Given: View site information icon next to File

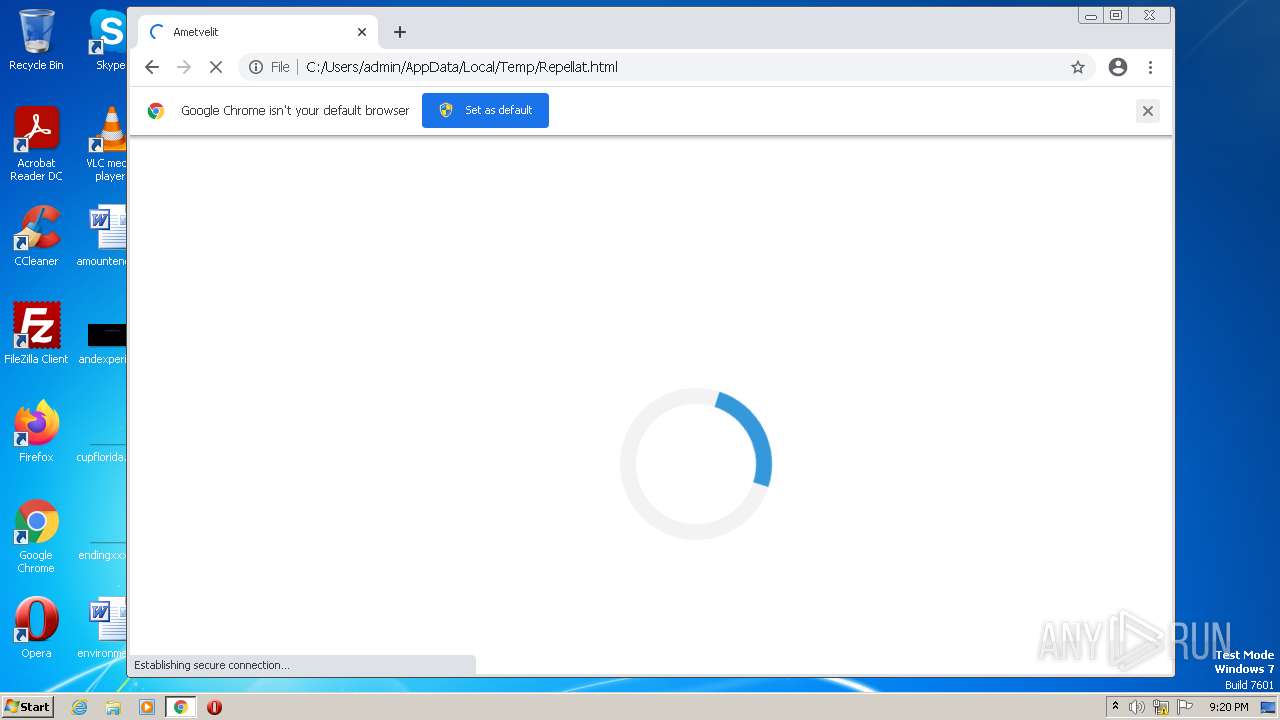Looking at the screenshot, I should (256, 67).
